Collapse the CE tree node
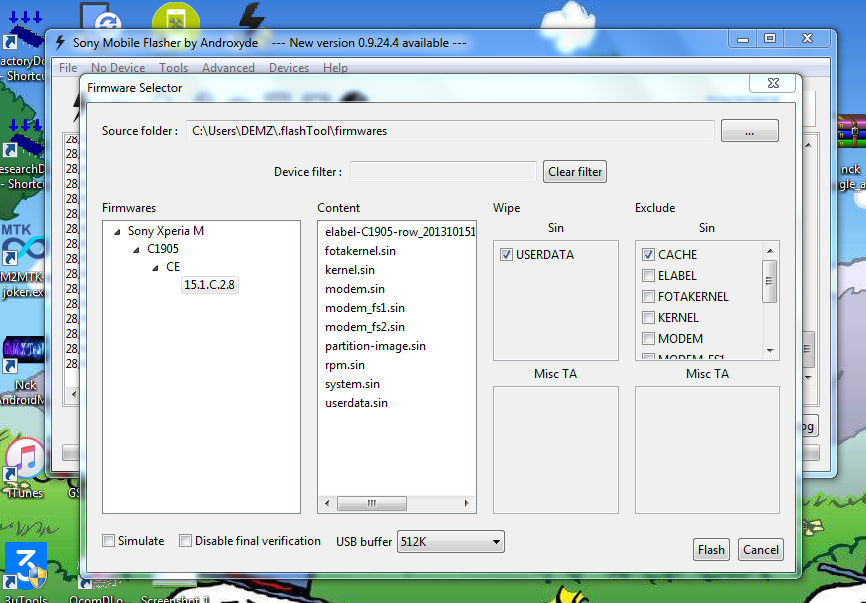Image resolution: width=866 pixels, height=603 pixels. (x=155, y=268)
